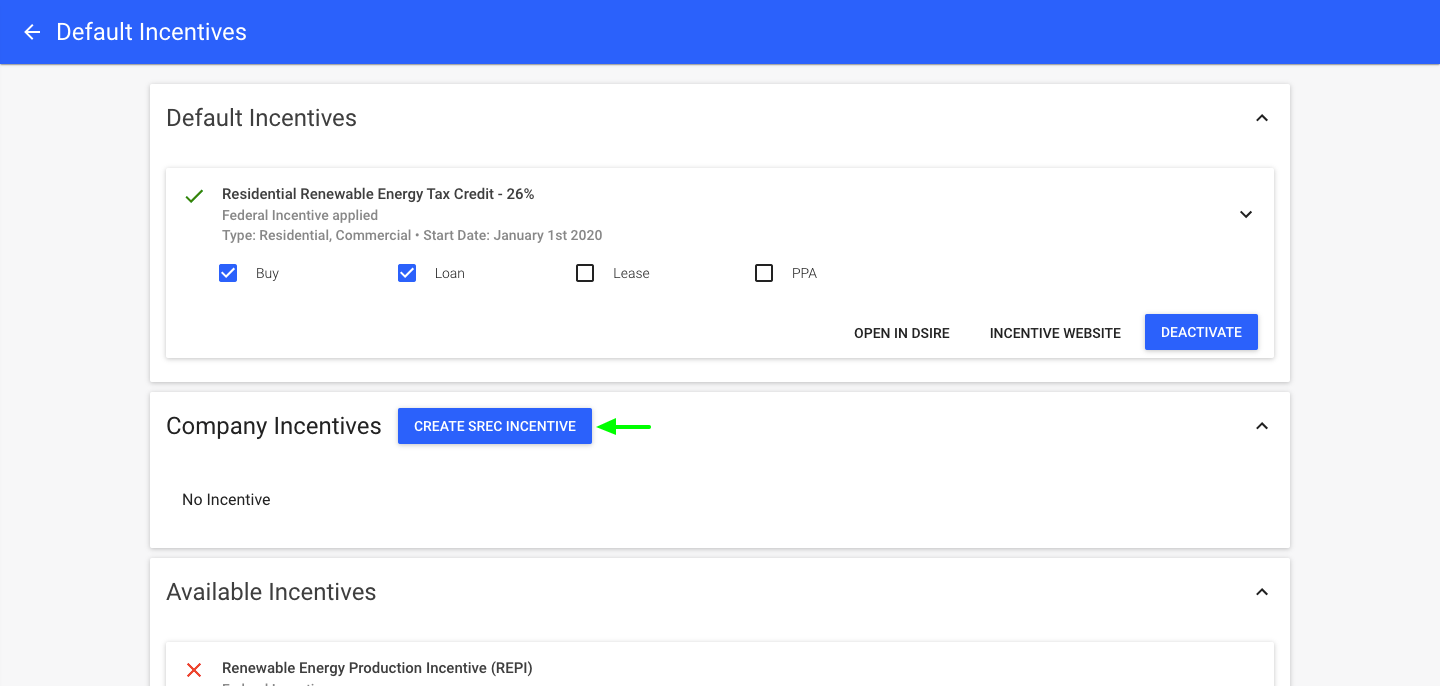
Task: Click the green checkmark beside the tax credit
Action: tap(193, 195)
